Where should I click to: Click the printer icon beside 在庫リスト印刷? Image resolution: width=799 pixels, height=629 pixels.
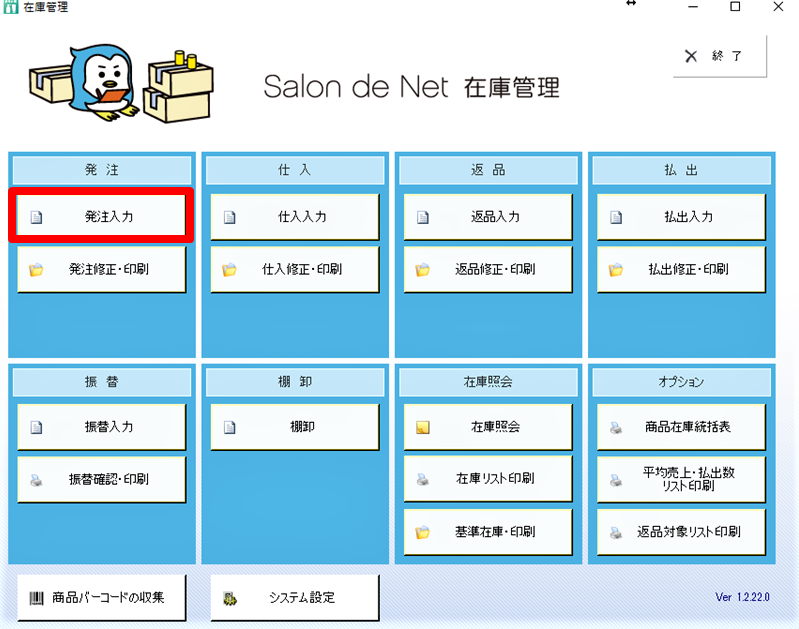422,479
